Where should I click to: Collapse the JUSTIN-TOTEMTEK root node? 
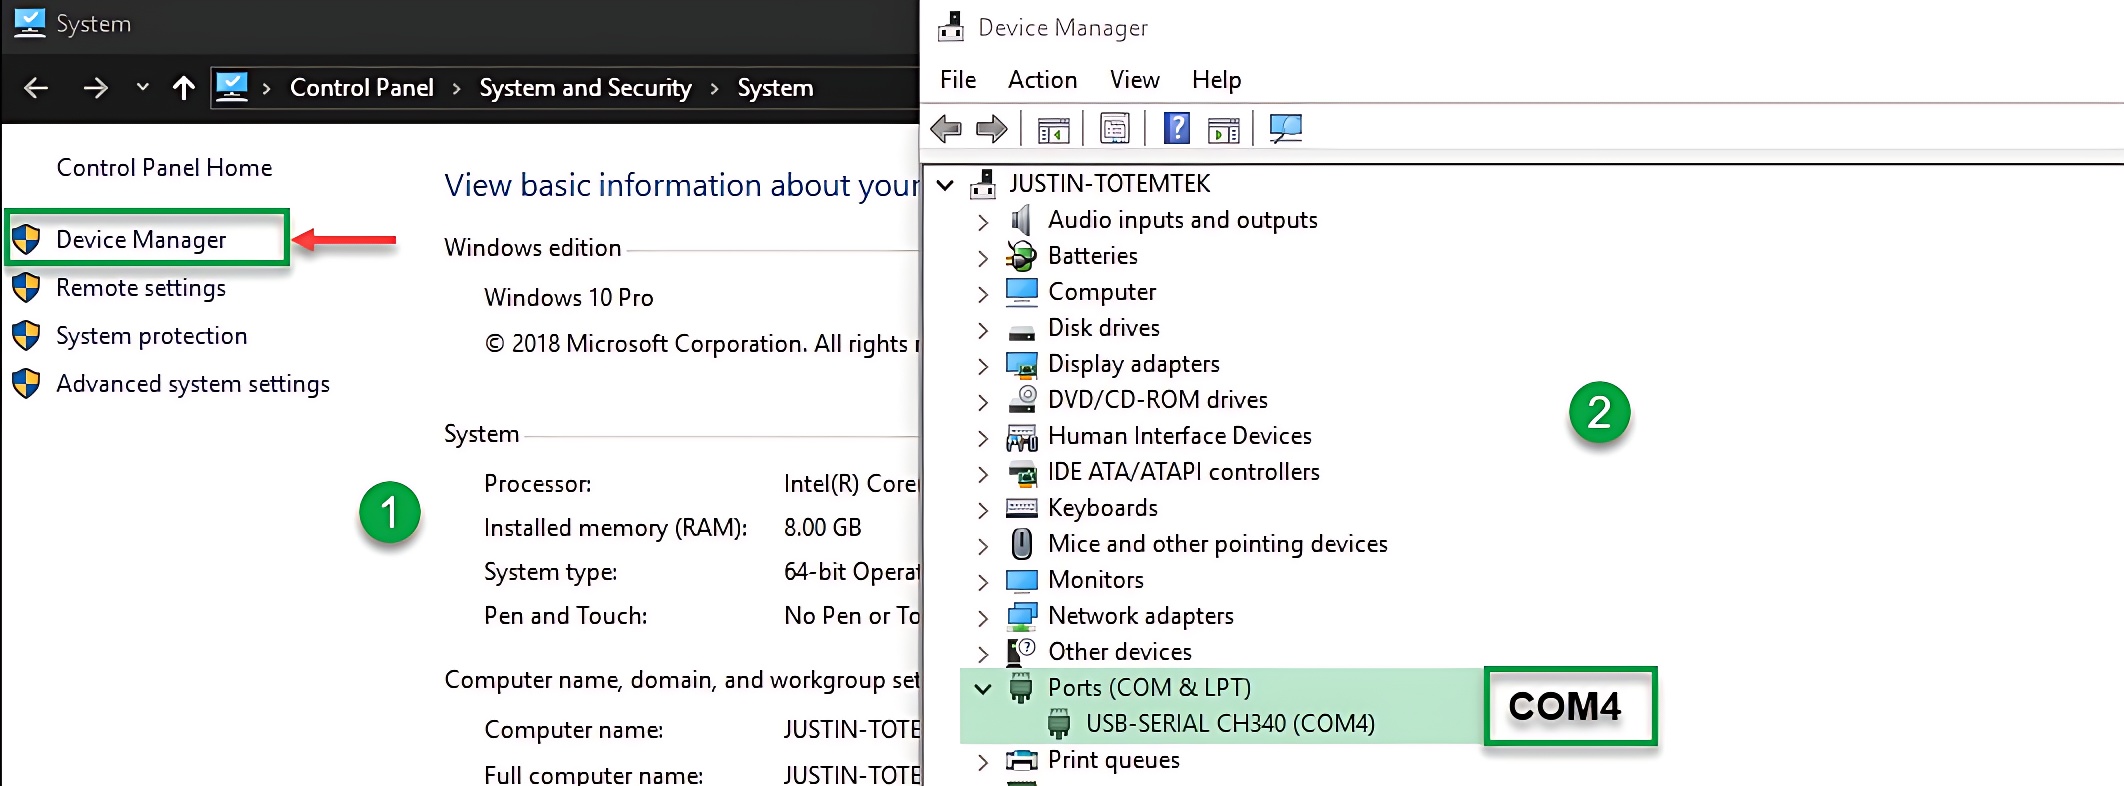pos(945,185)
